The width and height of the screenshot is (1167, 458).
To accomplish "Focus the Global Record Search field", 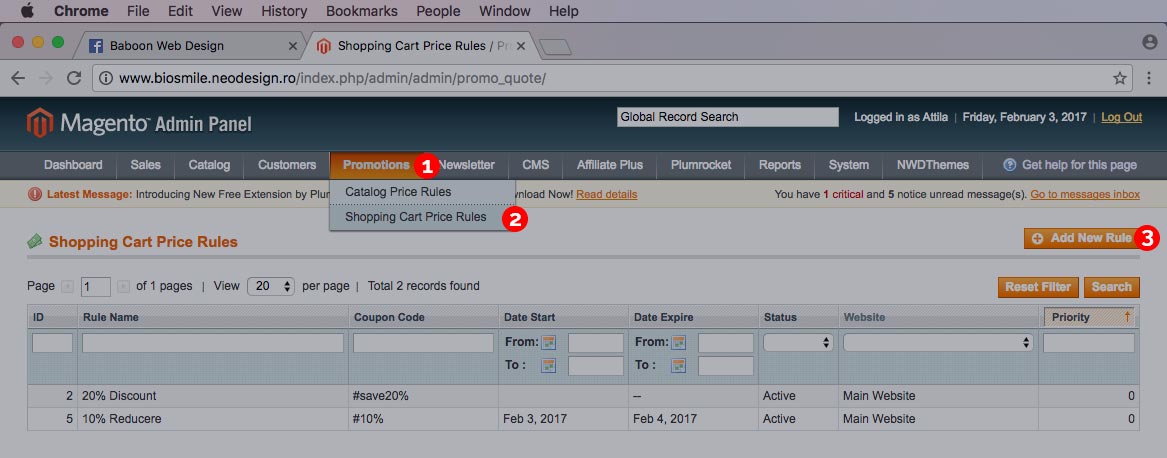I will 728,117.
